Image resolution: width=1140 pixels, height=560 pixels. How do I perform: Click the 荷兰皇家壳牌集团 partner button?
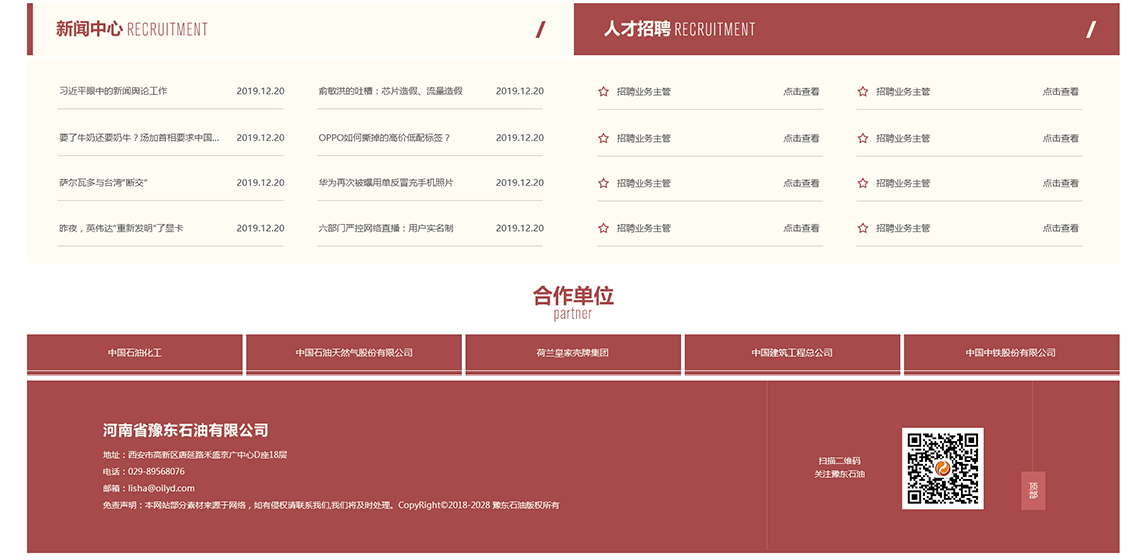point(573,353)
